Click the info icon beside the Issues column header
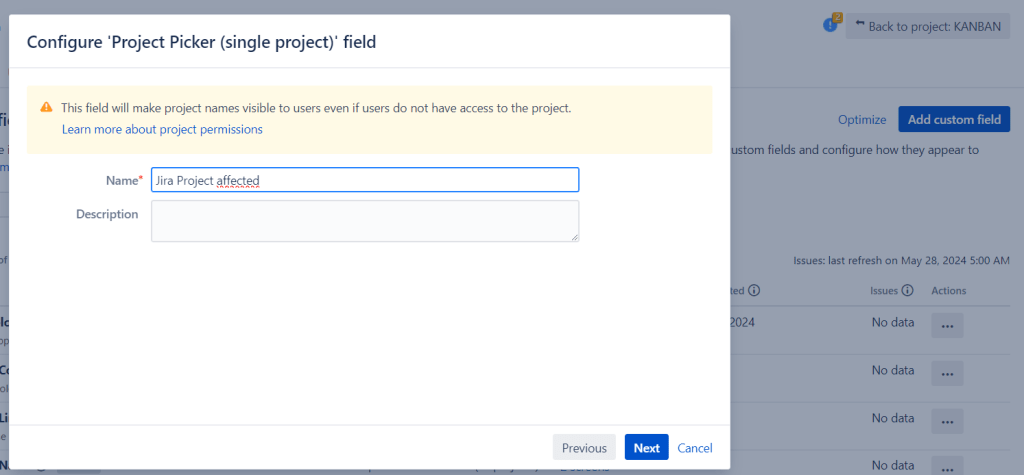 pyautogui.click(x=907, y=291)
